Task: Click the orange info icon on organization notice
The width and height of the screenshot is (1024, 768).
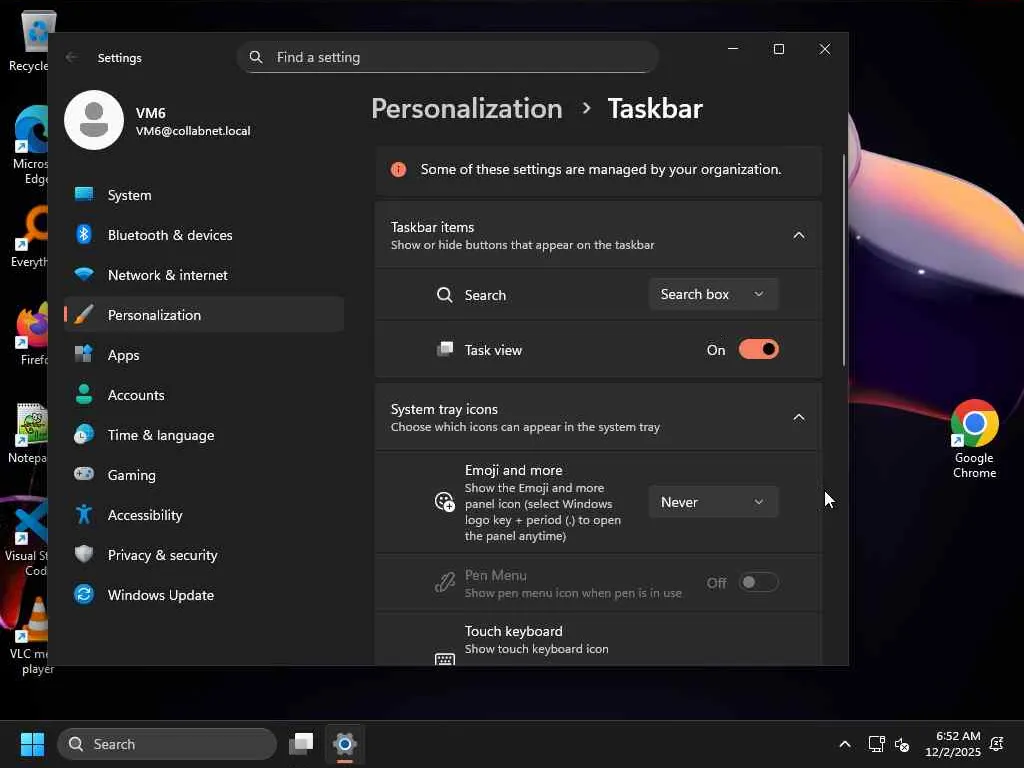Action: click(x=398, y=170)
